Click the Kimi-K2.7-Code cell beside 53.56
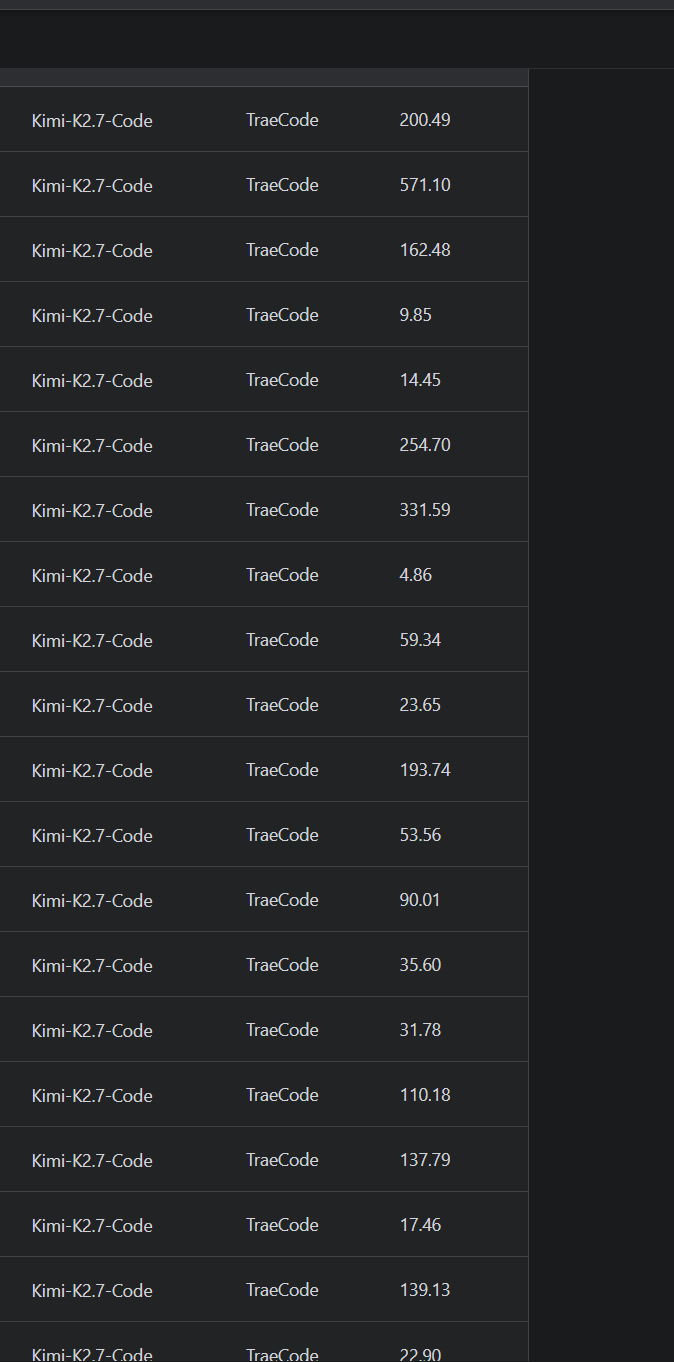The image size is (674, 1362). (x=92, y=835)
